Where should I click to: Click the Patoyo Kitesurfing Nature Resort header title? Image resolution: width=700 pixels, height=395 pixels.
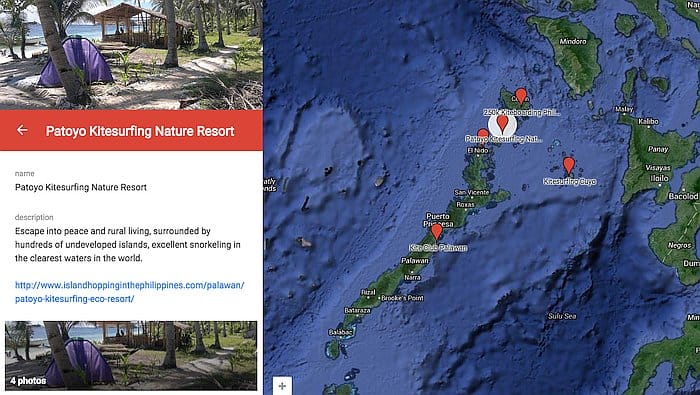pyautogui.click(x=140, y=131)
